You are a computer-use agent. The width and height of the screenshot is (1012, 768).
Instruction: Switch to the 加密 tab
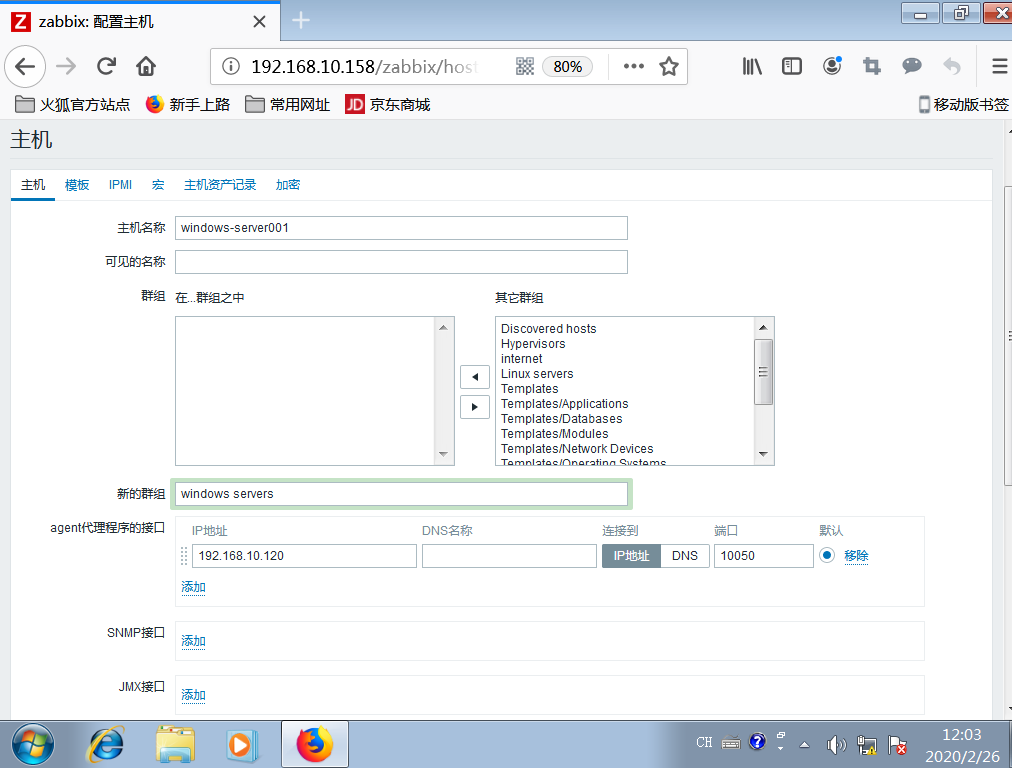[x=288, y=185]
